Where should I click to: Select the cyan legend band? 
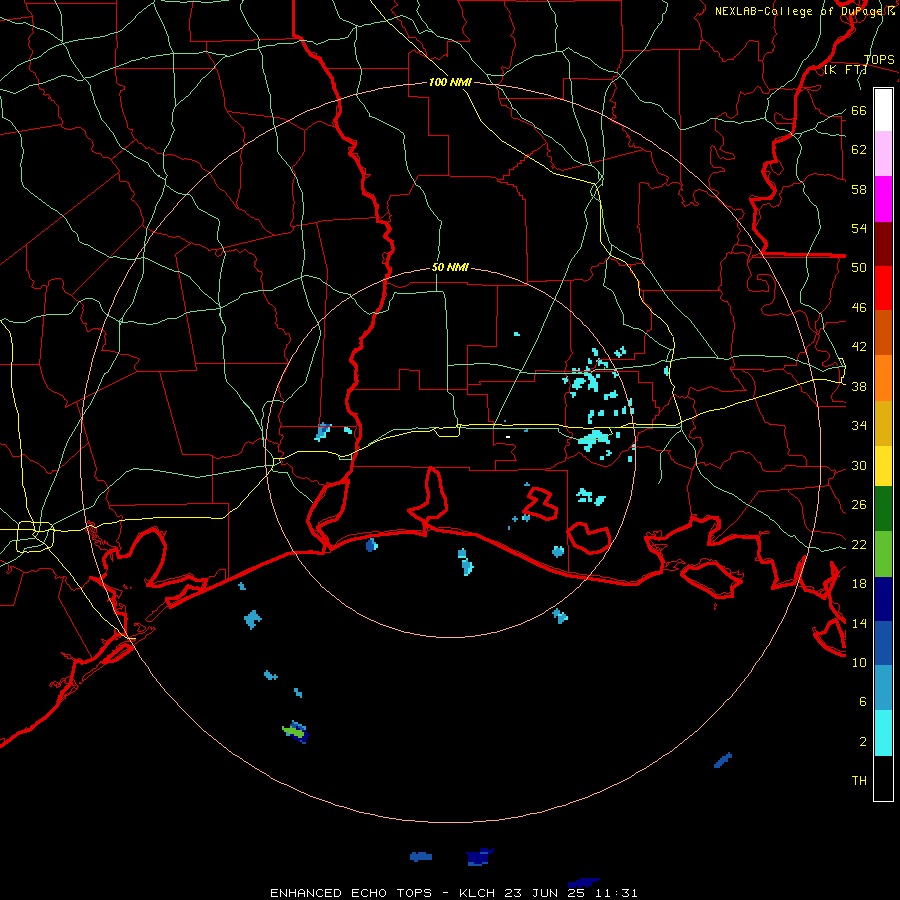click(x=883, y=733)
